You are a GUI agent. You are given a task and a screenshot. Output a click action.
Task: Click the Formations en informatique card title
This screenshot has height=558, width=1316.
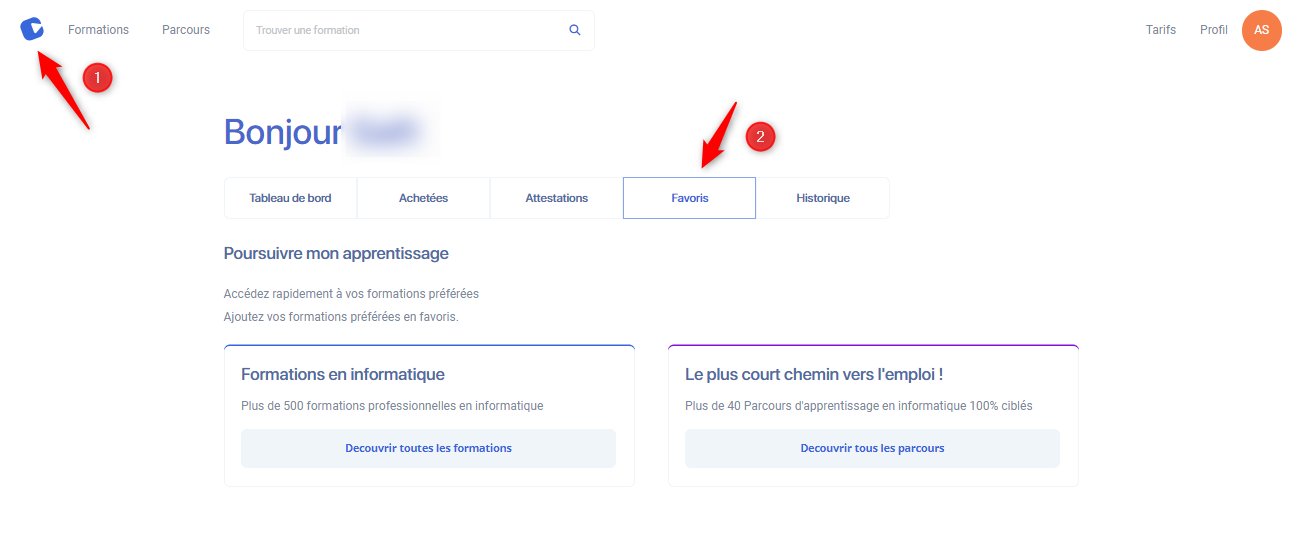[x=343, y=375]
